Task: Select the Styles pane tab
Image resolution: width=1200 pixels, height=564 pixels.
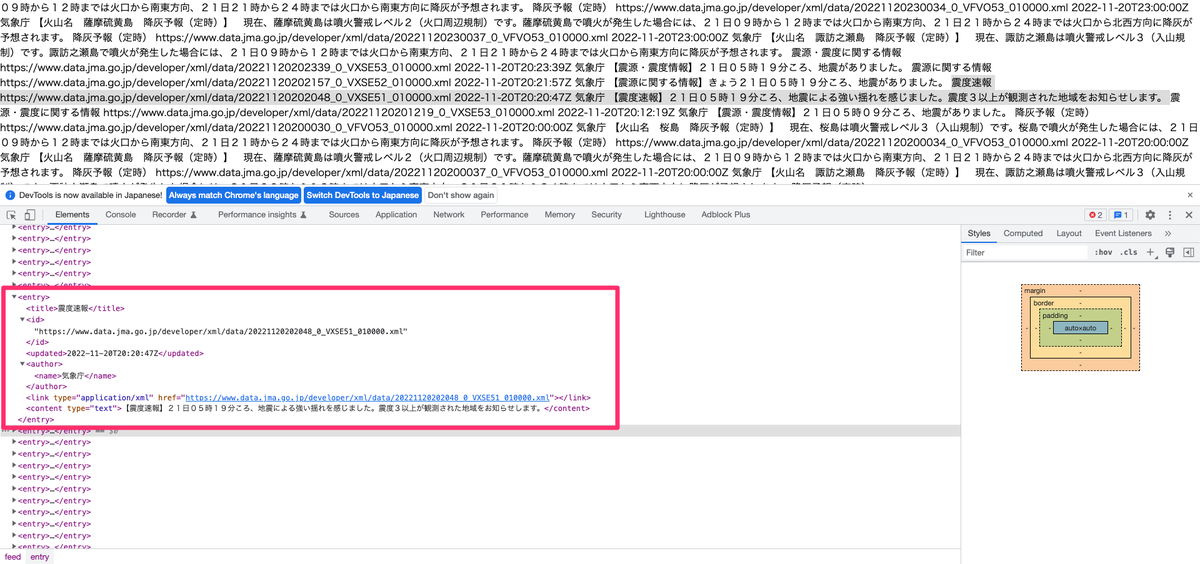Action: [x=979, y=233]
